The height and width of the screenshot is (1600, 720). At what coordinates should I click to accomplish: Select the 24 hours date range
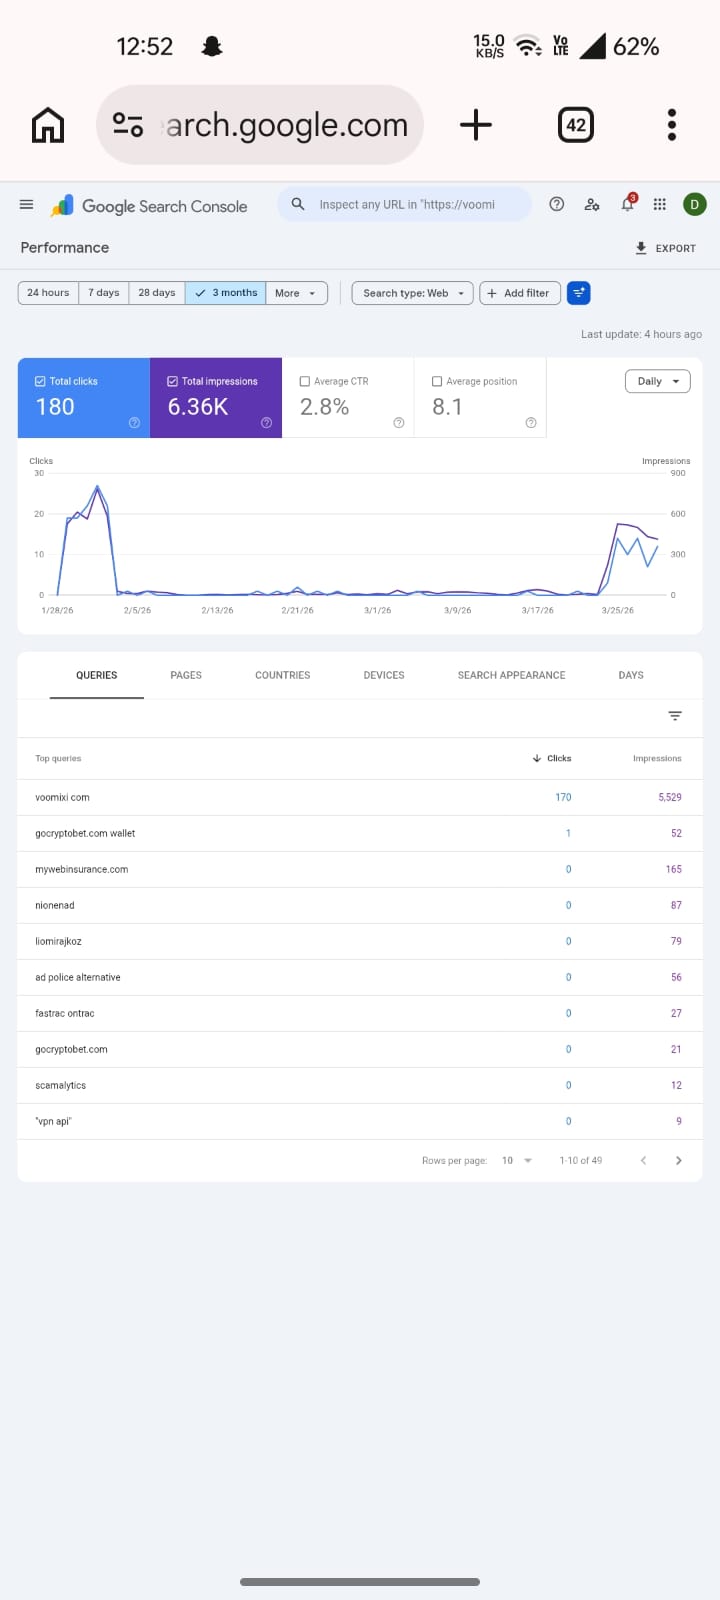coord(48,293)
